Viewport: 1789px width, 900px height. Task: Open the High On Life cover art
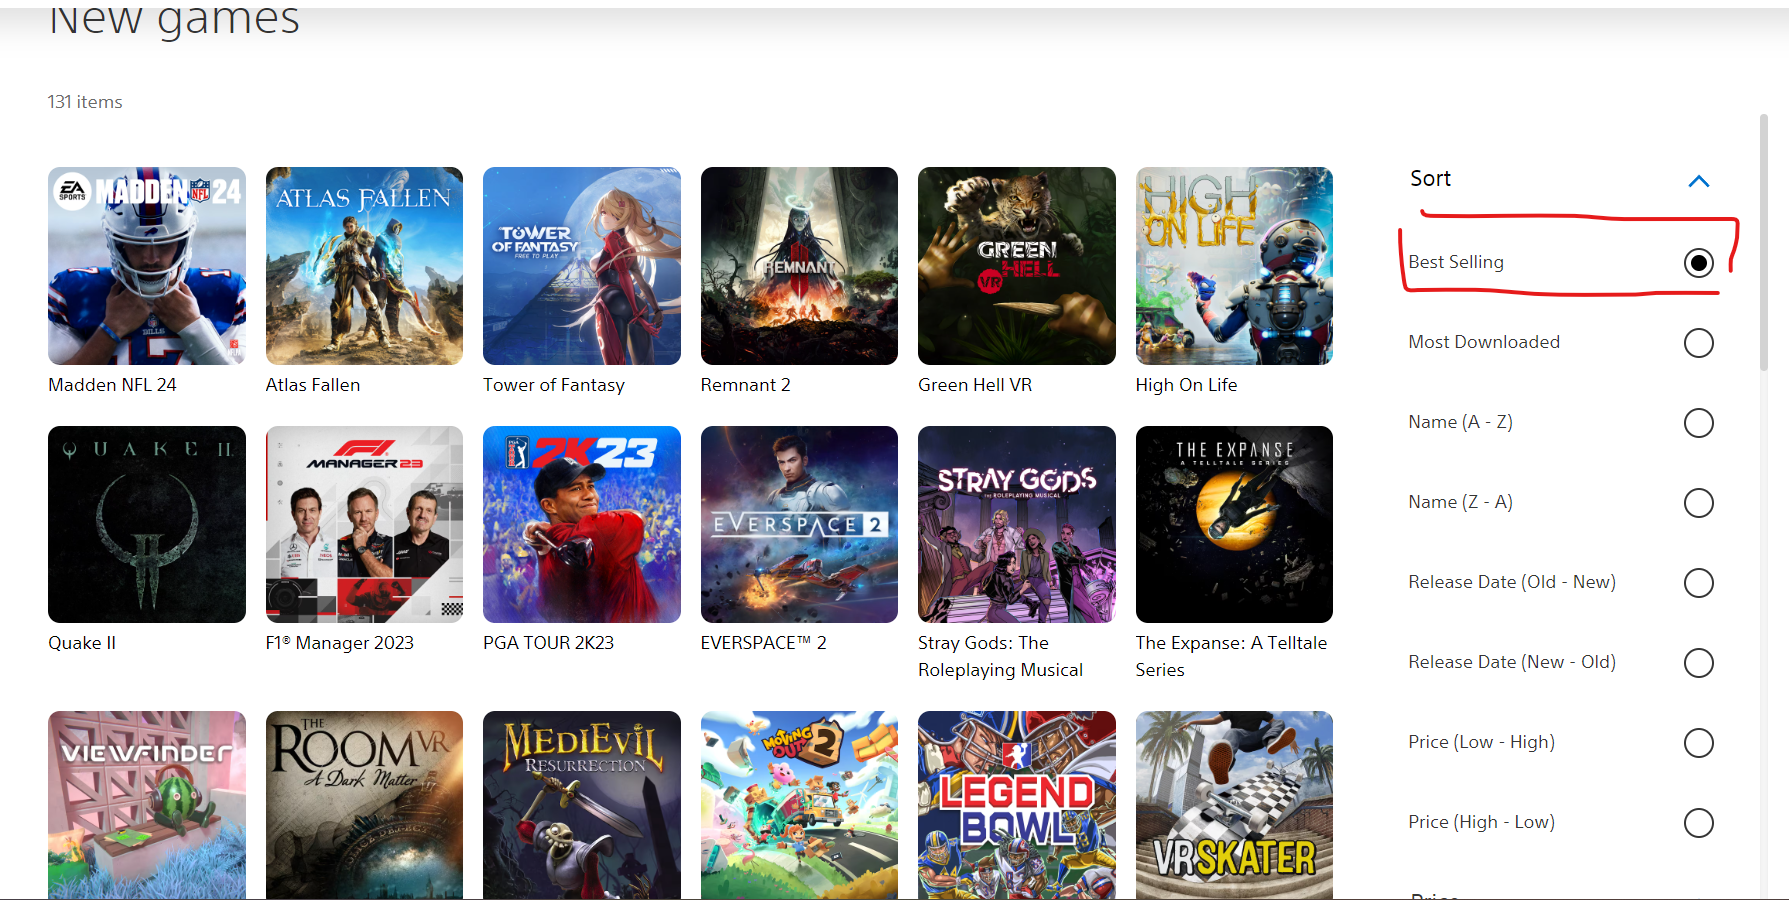pos(1234,266)
